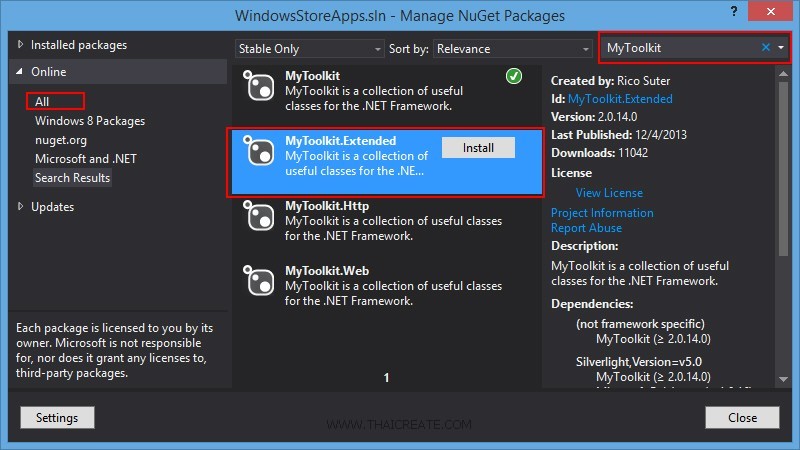Image resolution: width=800 pixels, height=450 pixels.
Task: Open the View License link
Action: pos(609,192)
